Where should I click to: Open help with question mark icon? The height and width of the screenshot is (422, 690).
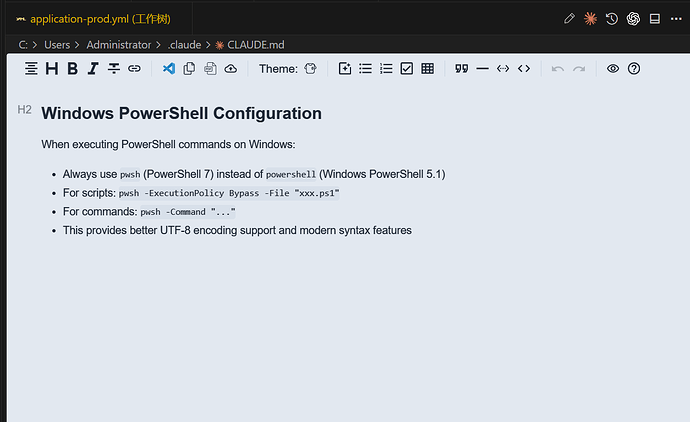point(634,69)
